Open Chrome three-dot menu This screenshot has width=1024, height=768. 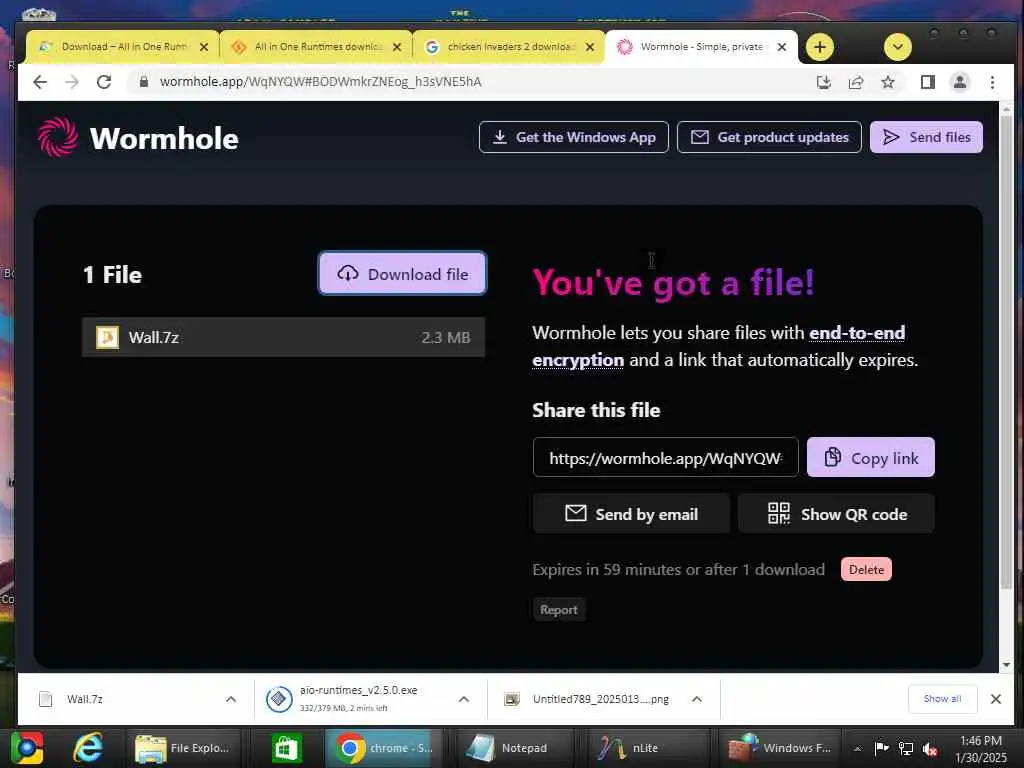tap(992, 82)
